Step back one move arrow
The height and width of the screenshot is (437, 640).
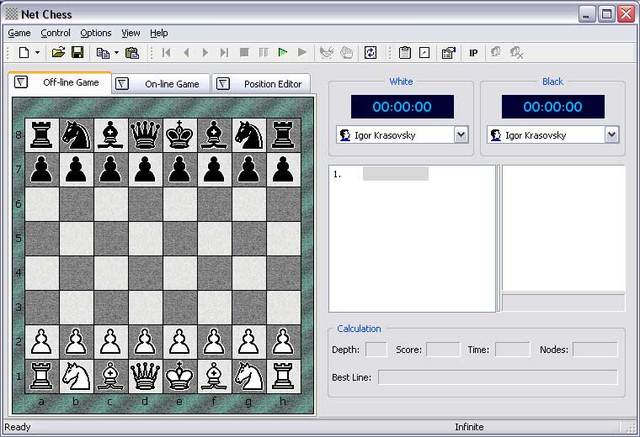[187, 53]
